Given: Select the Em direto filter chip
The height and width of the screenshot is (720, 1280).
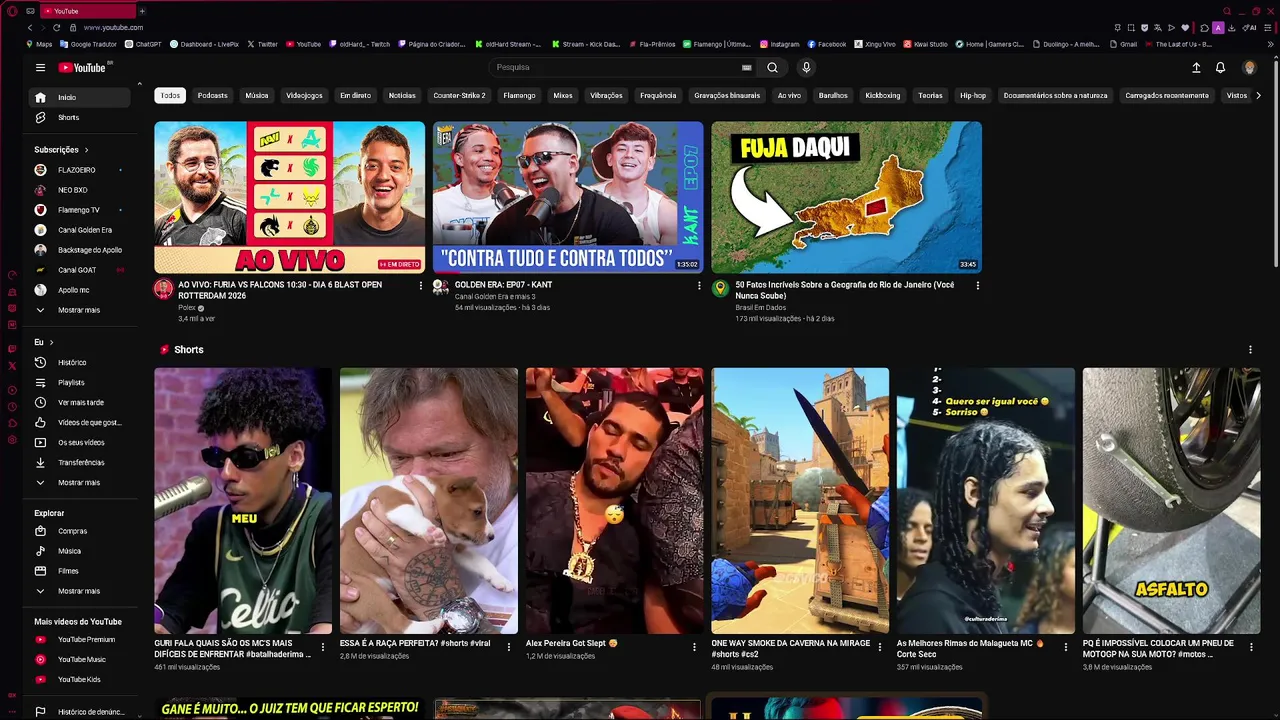Looking at the screenshot, I should (355, 95).
